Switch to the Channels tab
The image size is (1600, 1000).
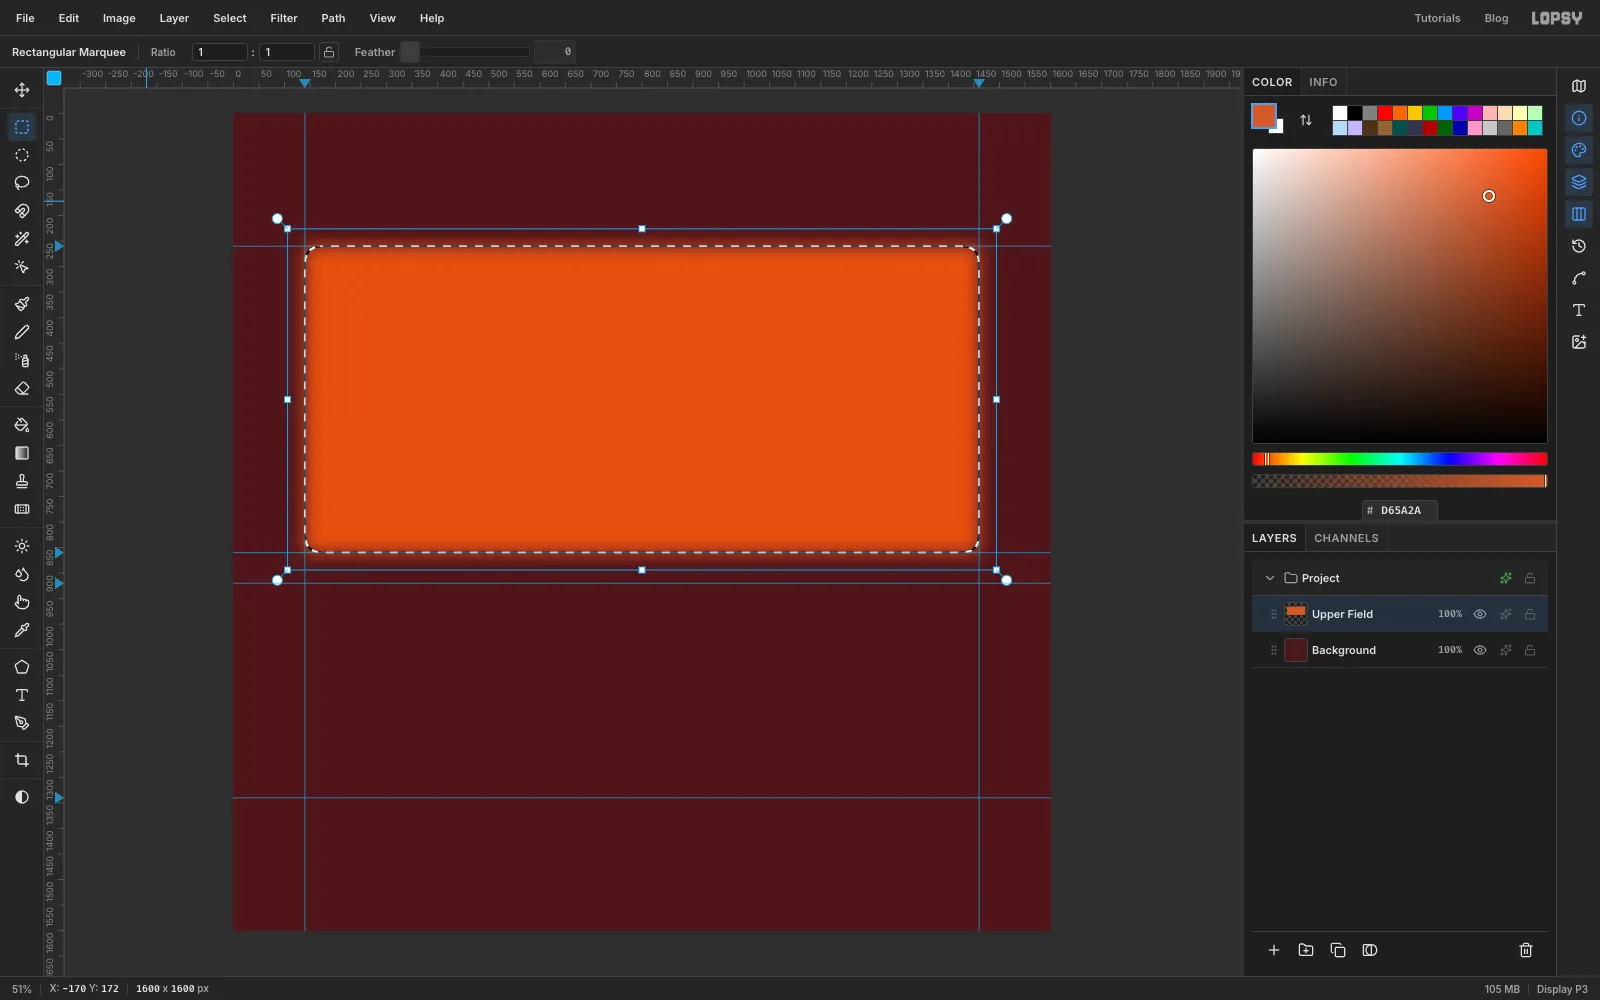tap(1346, 538)
